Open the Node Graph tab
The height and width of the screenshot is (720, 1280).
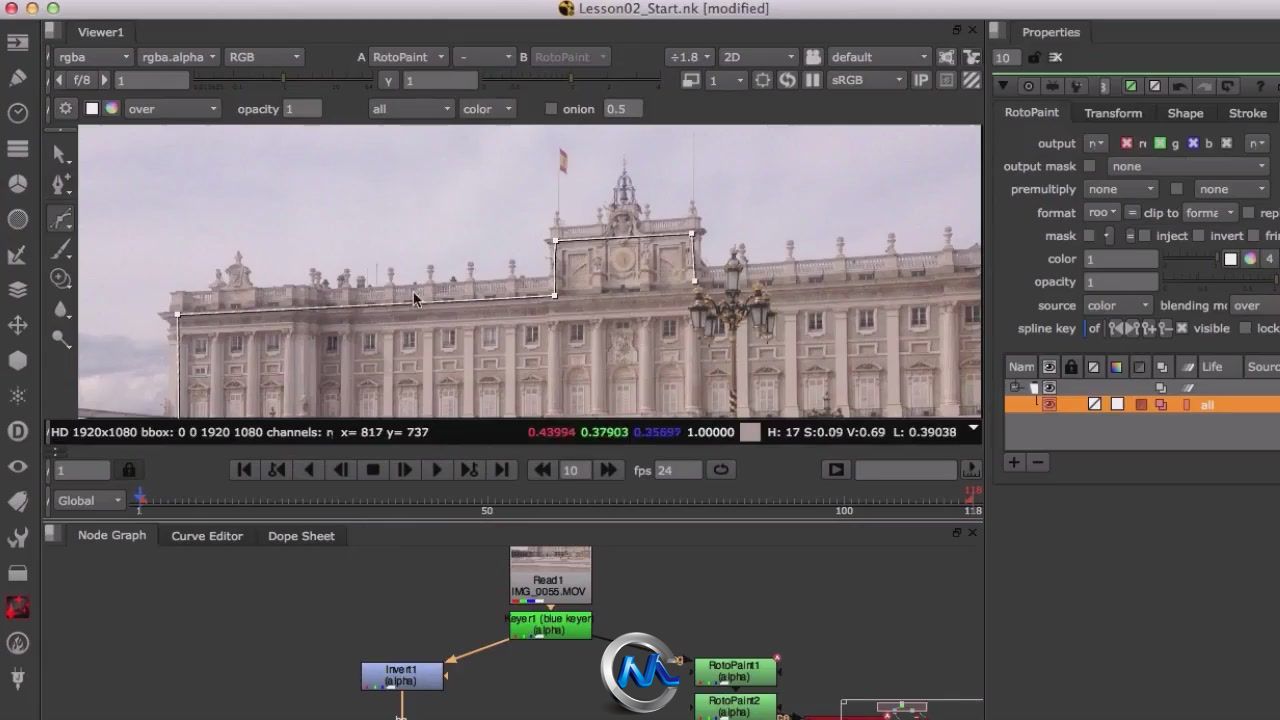[112, 535]
